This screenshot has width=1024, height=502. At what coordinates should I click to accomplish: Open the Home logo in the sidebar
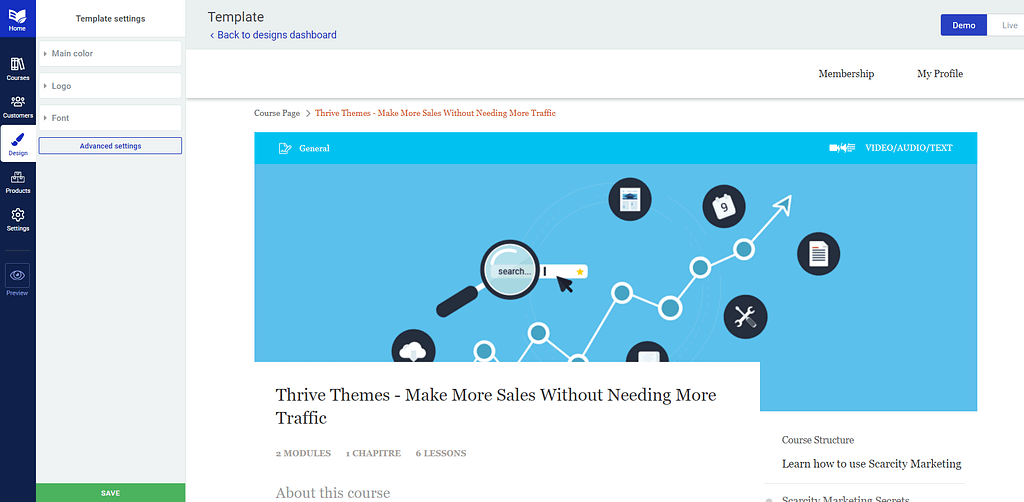(x=18, y=19)
